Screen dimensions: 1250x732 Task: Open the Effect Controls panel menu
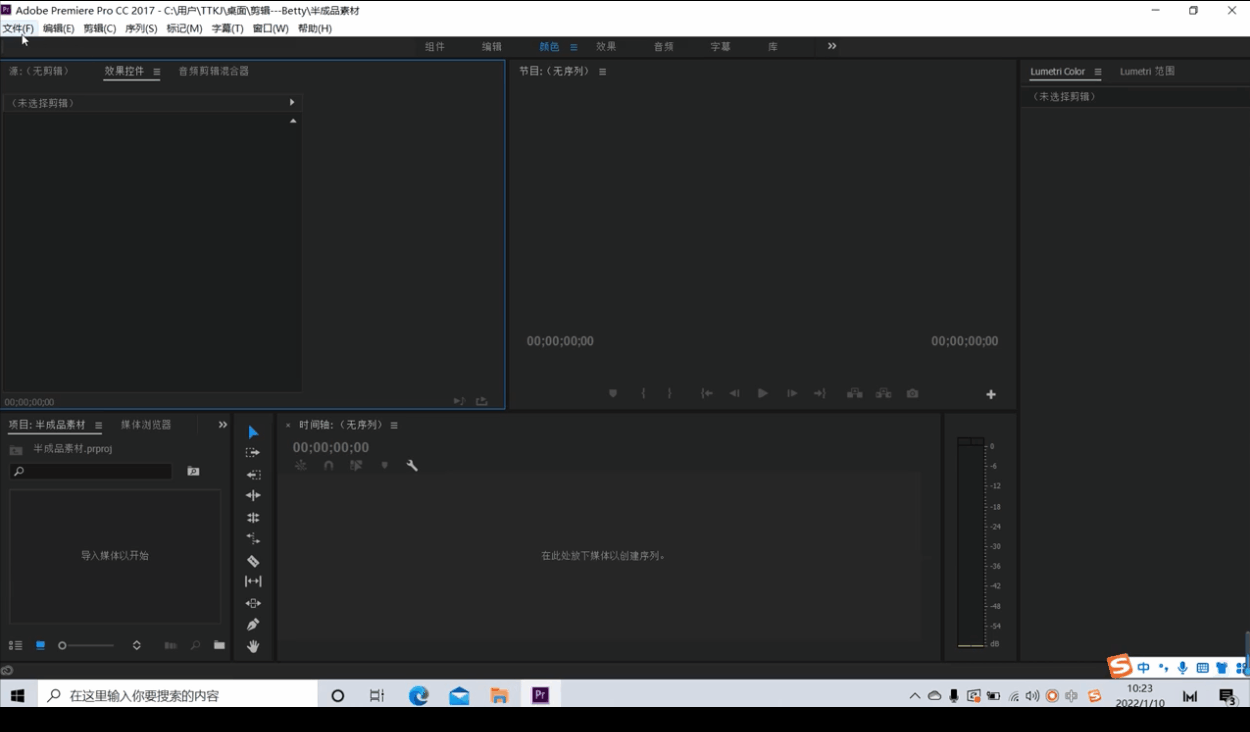coord(157,72)
